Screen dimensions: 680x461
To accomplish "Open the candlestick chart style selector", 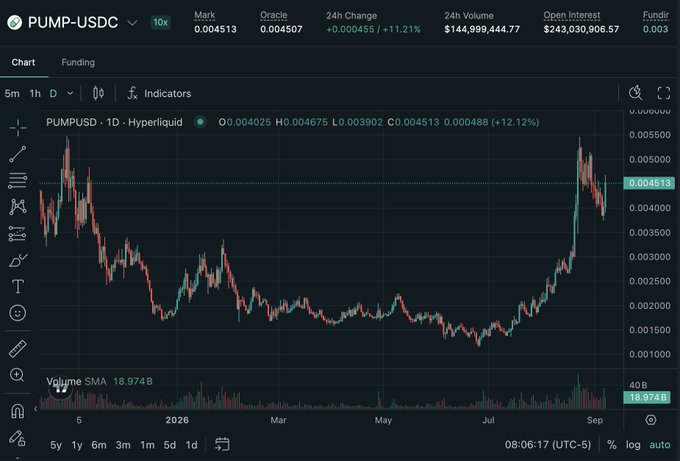I will point(98,93).
